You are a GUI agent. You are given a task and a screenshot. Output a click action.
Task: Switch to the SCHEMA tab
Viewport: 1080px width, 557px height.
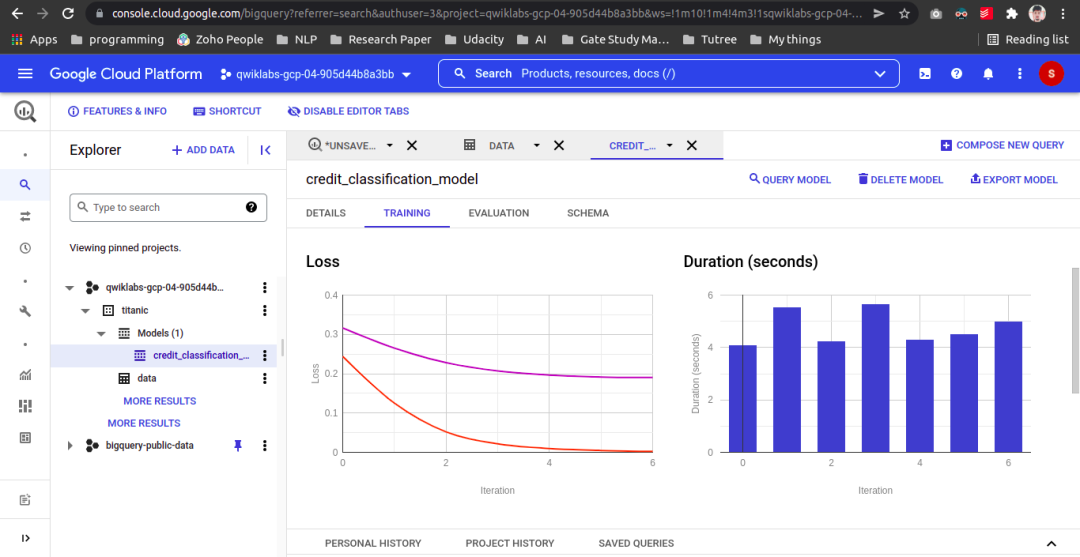click(x=587, y=213)
